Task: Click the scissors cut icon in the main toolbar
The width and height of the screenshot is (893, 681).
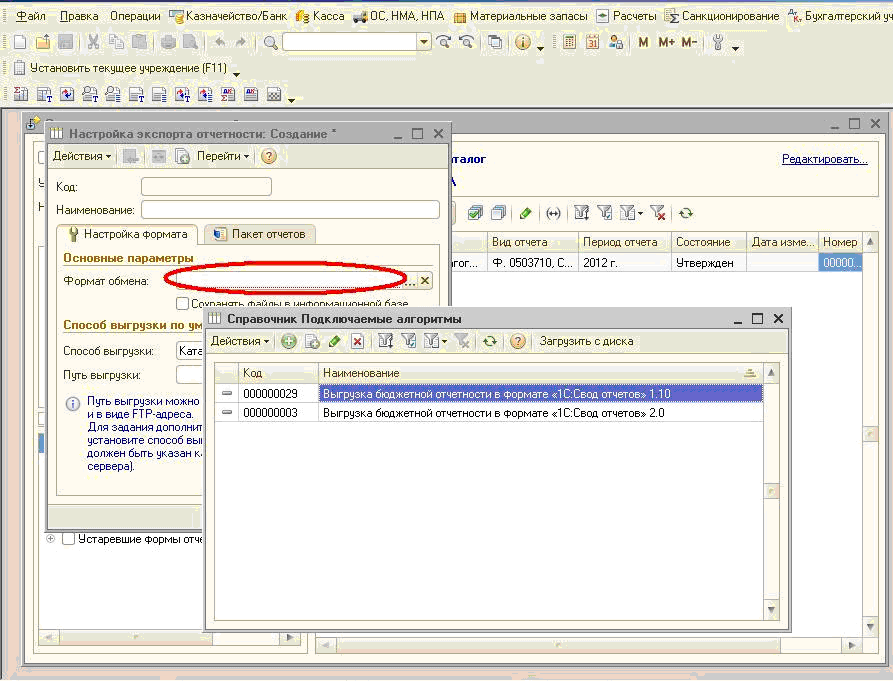Action: [93, 42]
